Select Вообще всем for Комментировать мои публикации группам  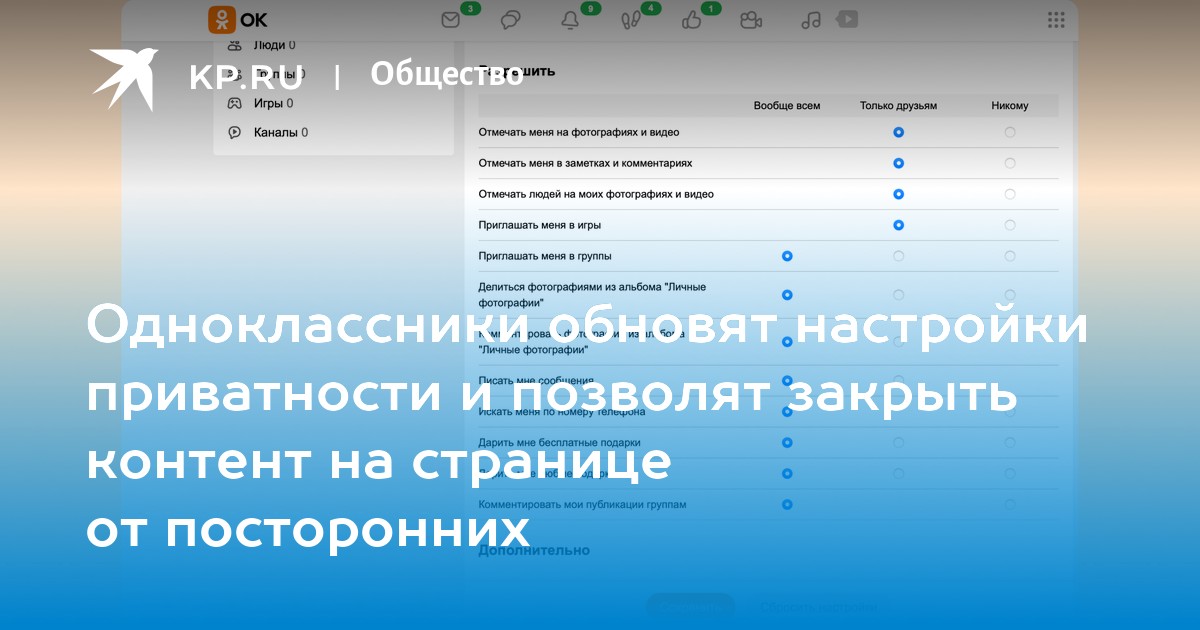[787, 504]
